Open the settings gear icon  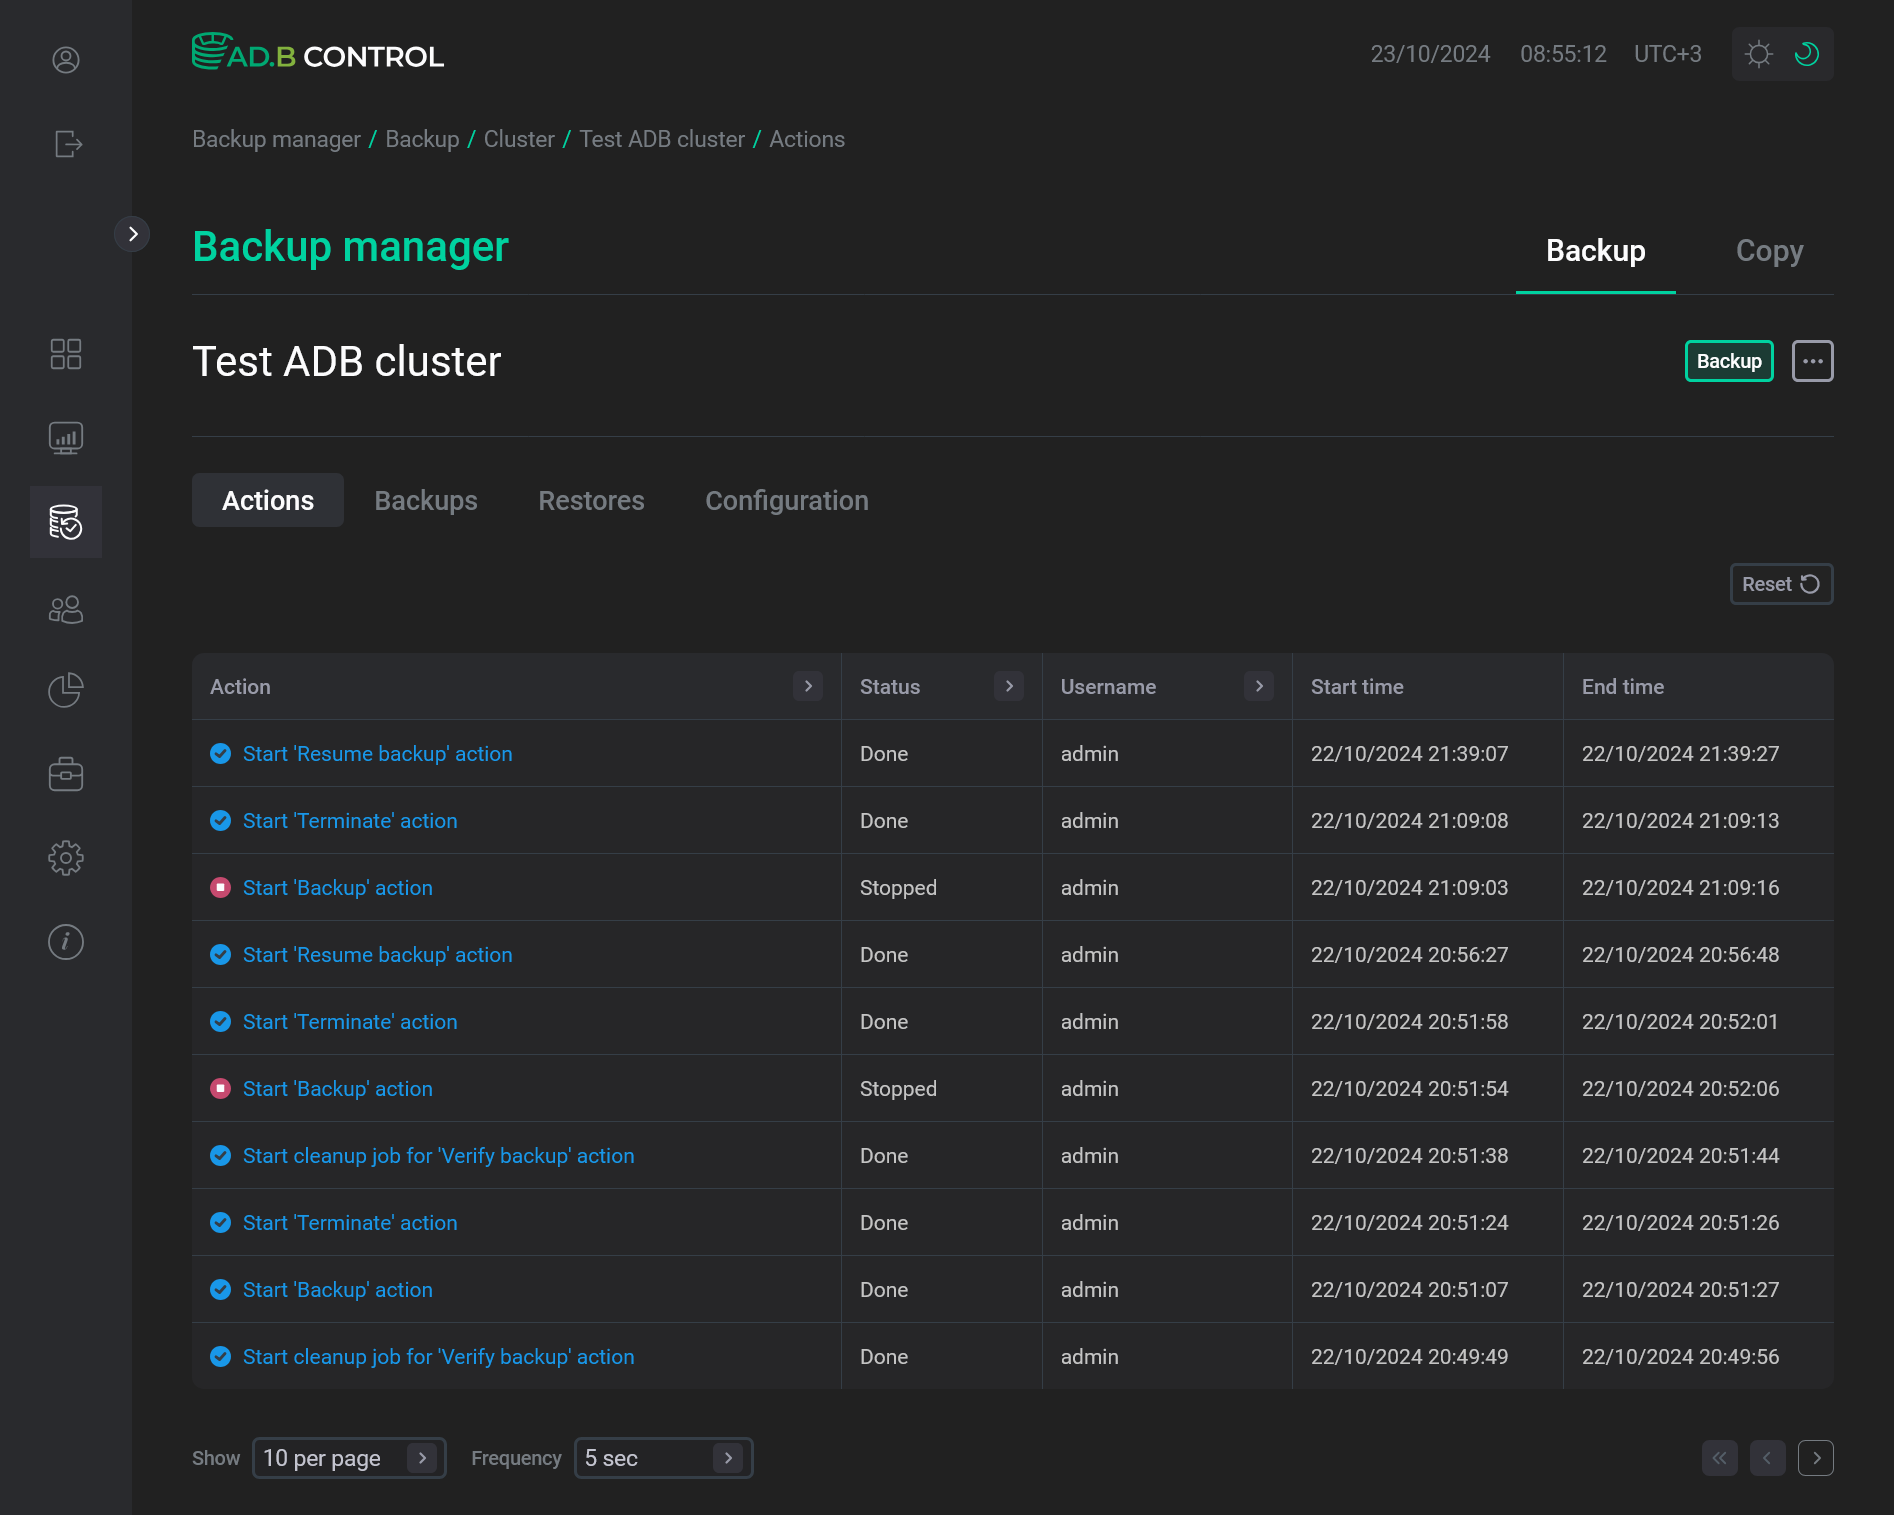point(66,858)
